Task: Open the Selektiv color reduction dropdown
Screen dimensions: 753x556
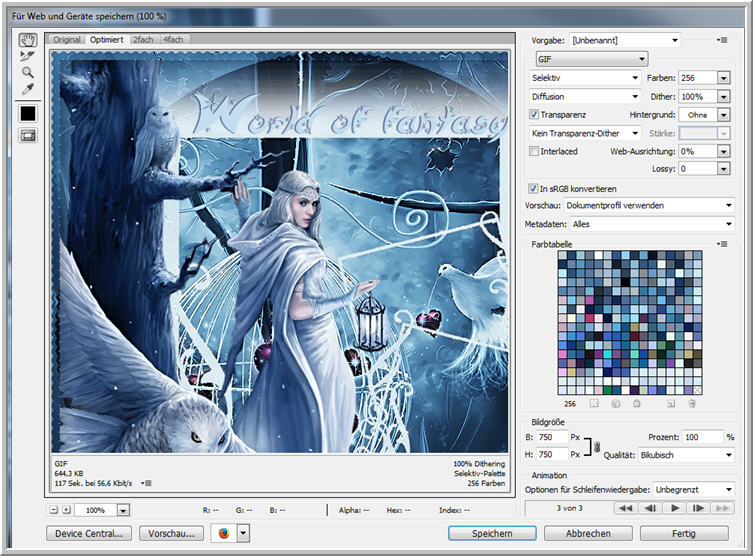Action: (584, 77)
